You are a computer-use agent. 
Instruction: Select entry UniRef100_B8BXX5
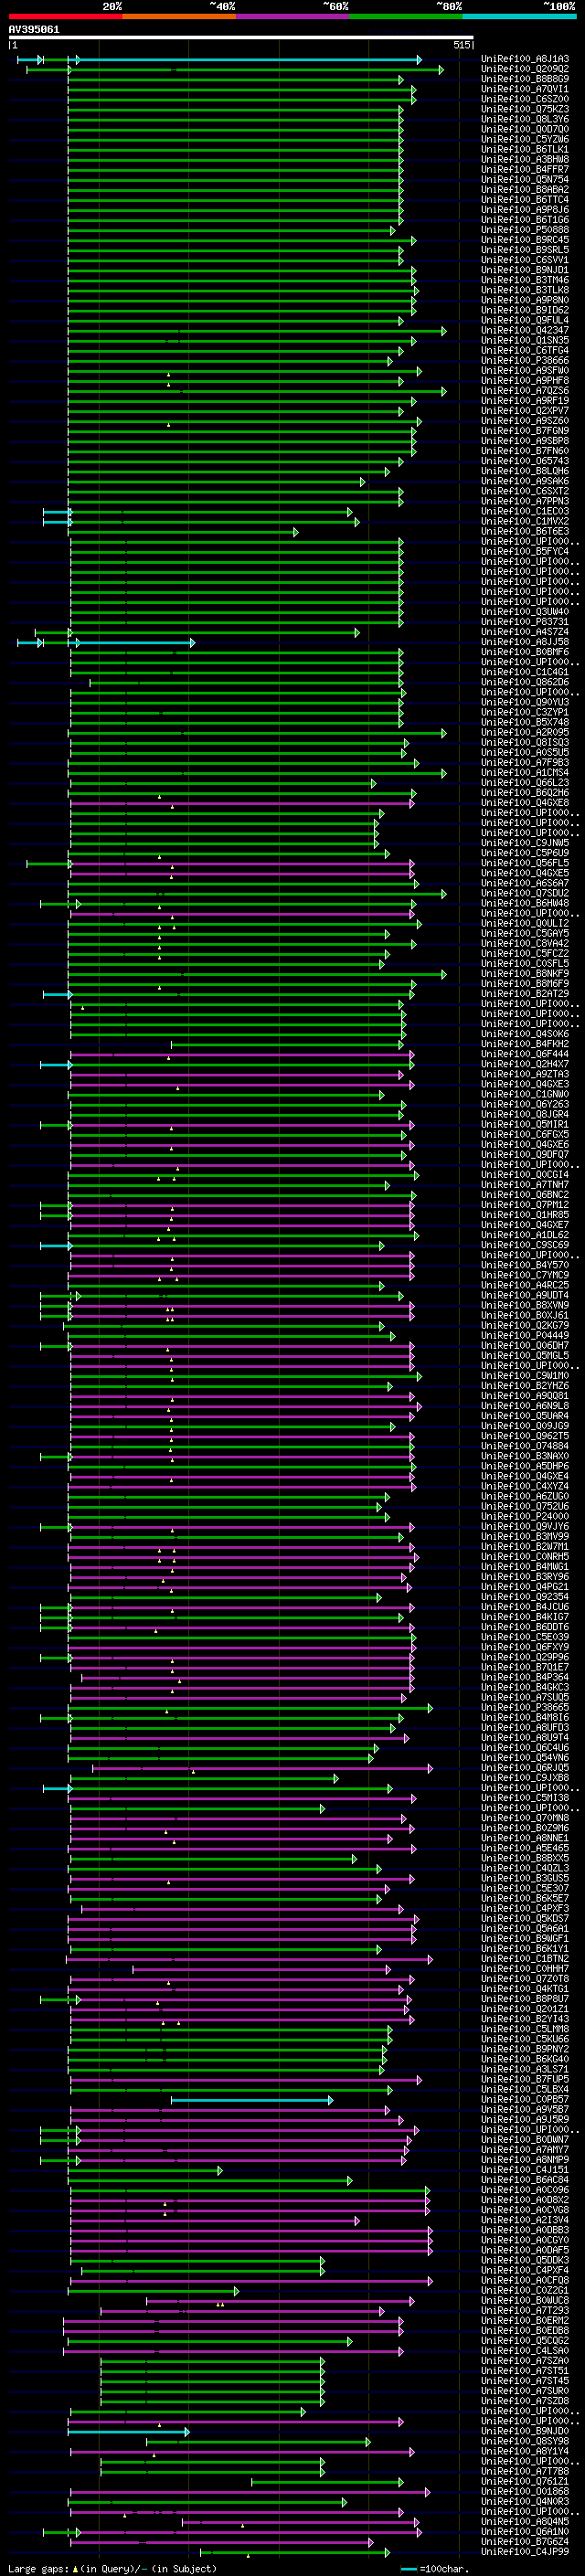pos(525,1858)
